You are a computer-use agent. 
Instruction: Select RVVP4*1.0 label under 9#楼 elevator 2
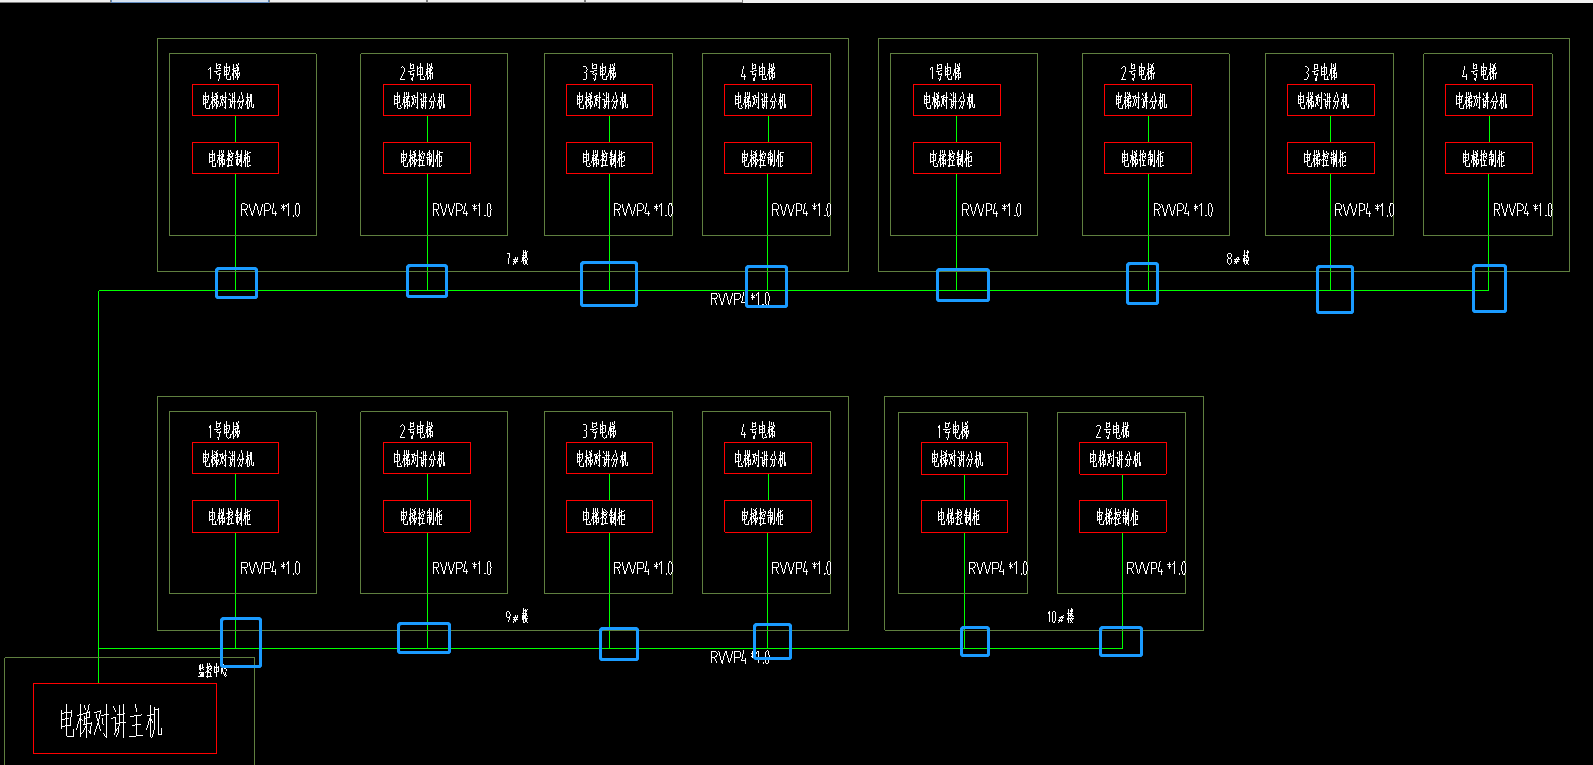coord(462,568)
